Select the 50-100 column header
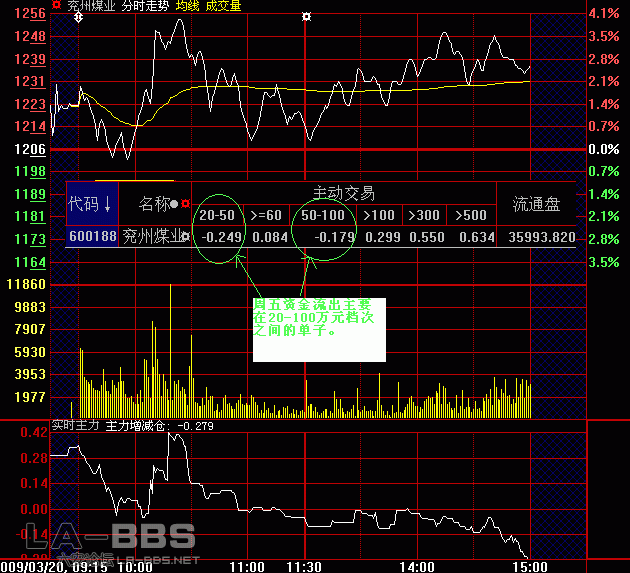 [322, 216]
